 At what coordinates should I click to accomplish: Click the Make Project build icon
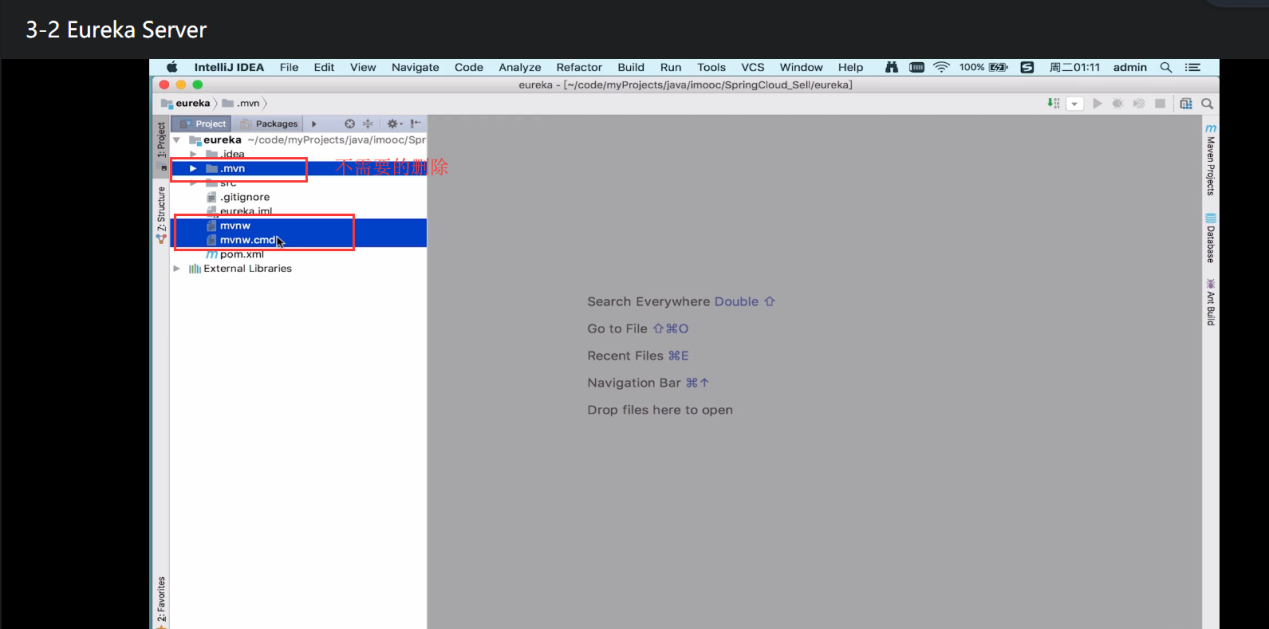click(x=1053, y=103)
